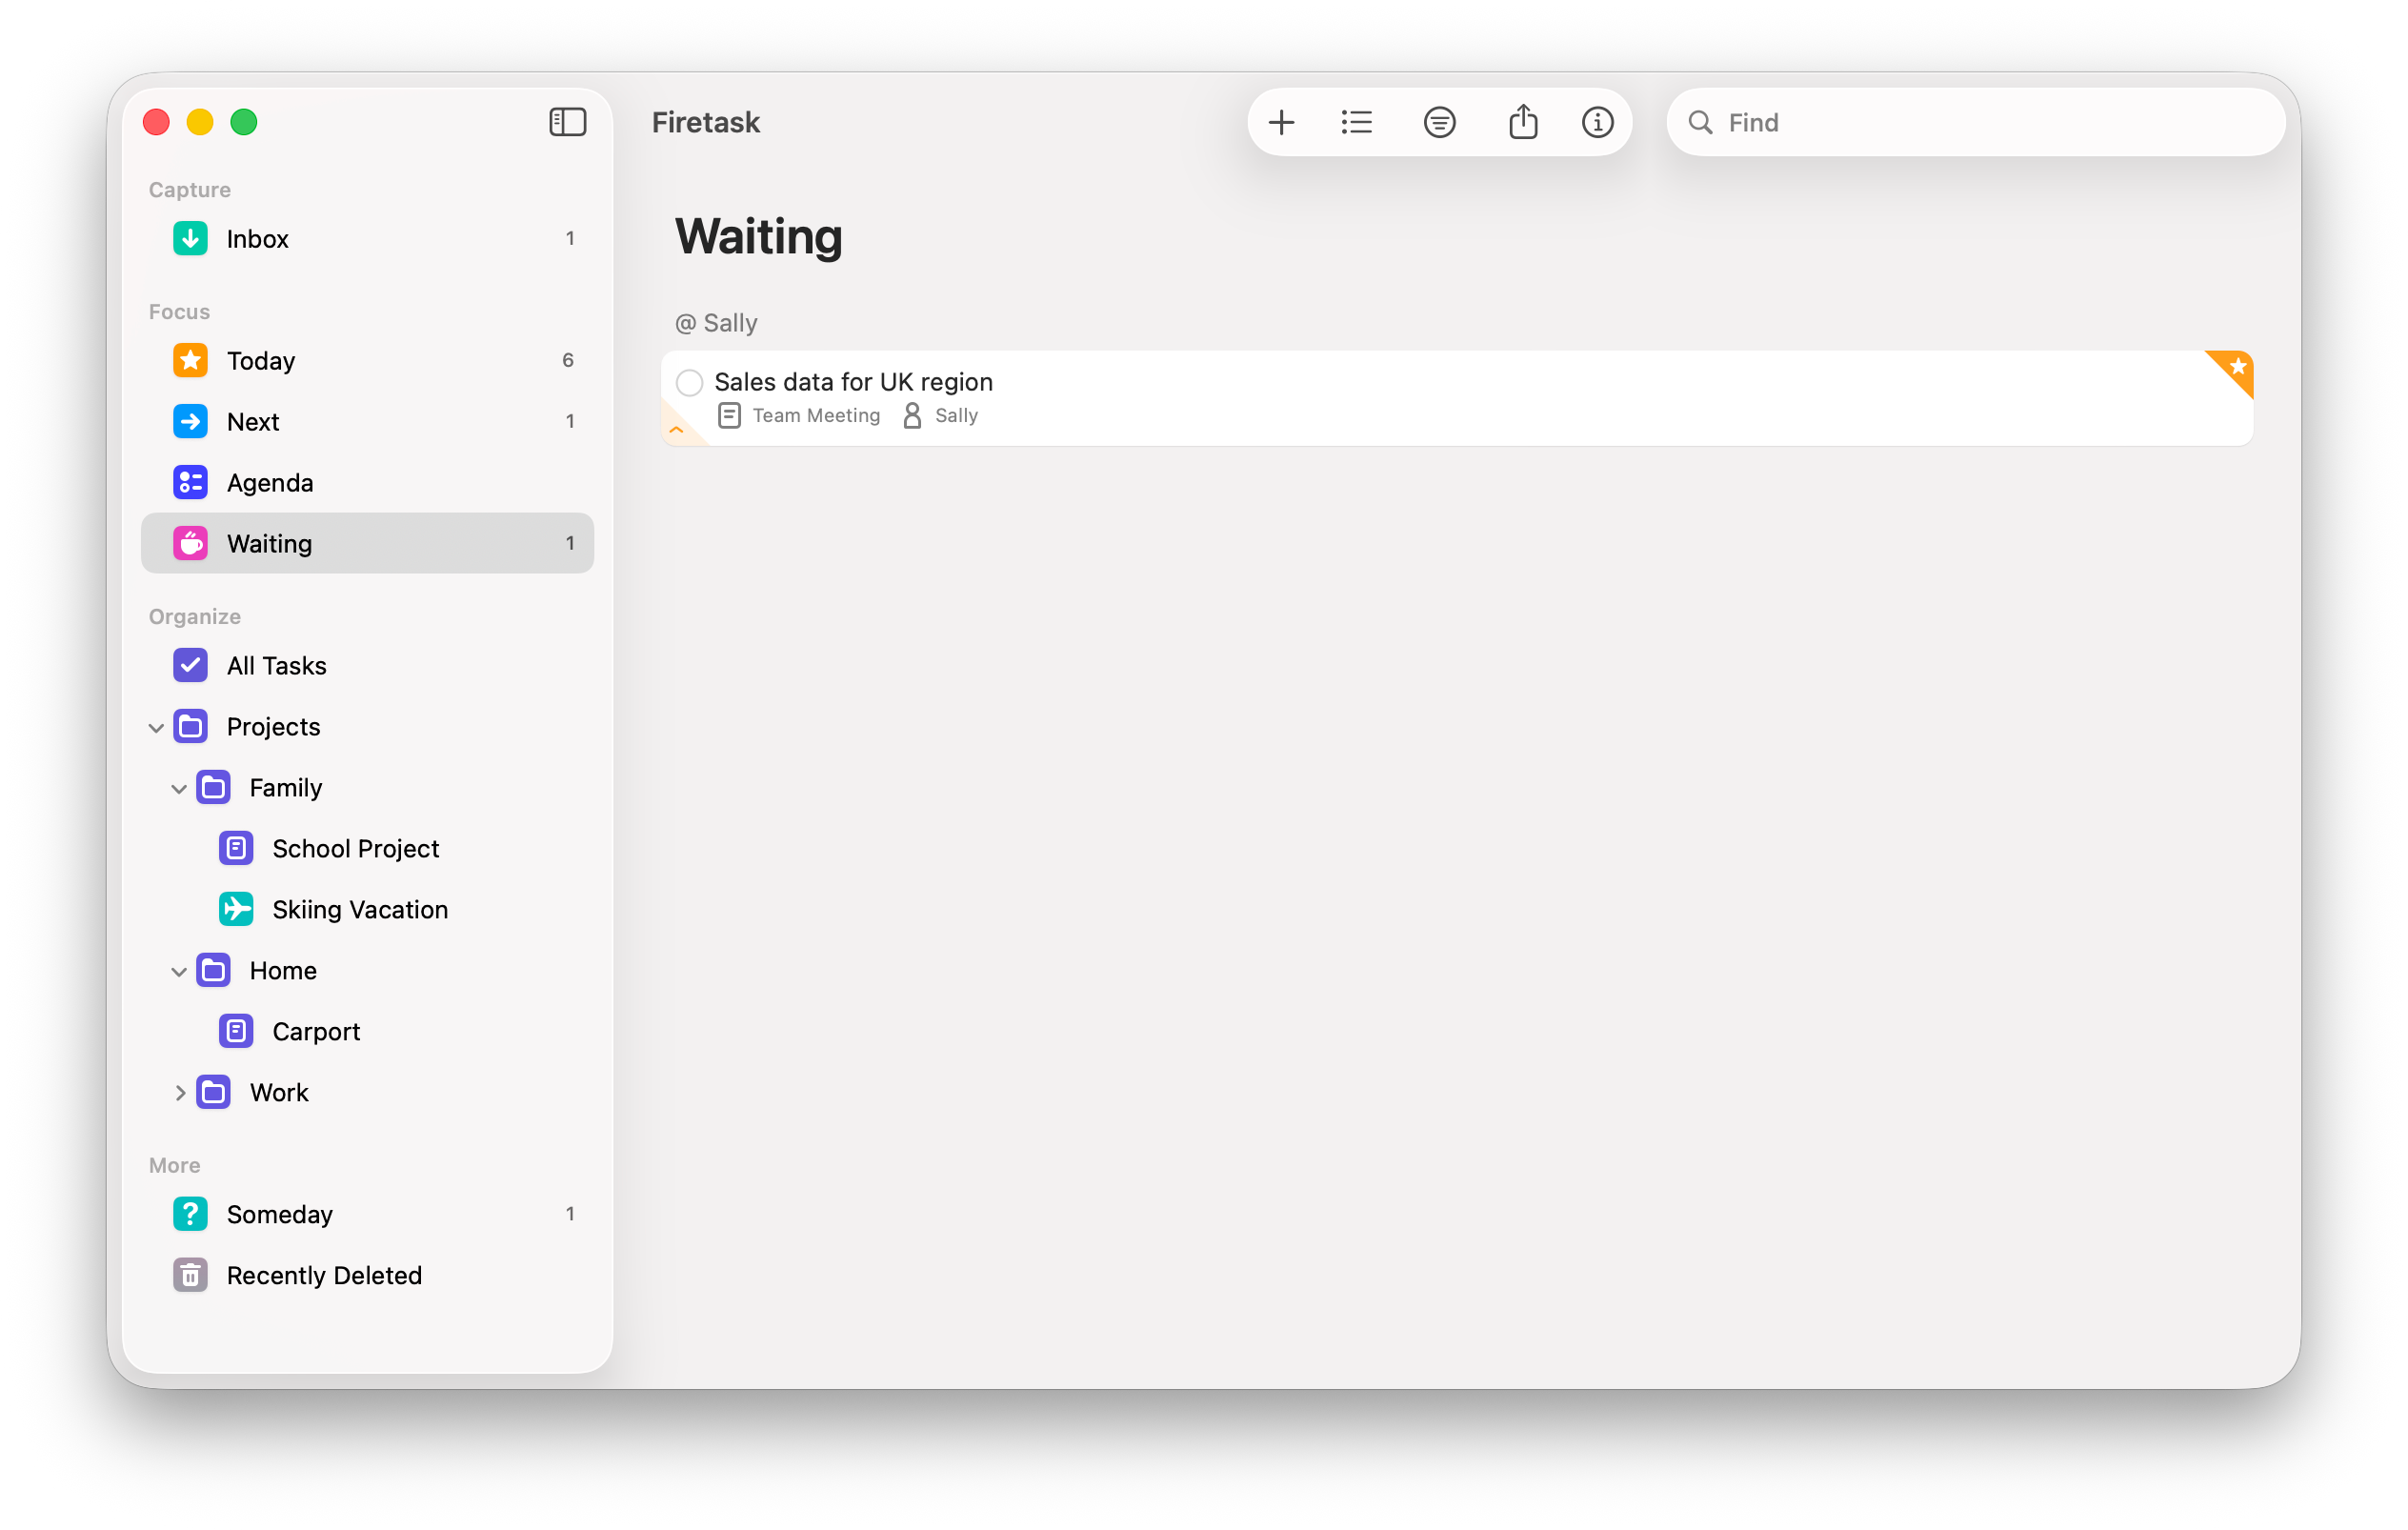Screen dimensions: 2408x1530
Task: Open the Today focus list
Action: pos(261,361)
